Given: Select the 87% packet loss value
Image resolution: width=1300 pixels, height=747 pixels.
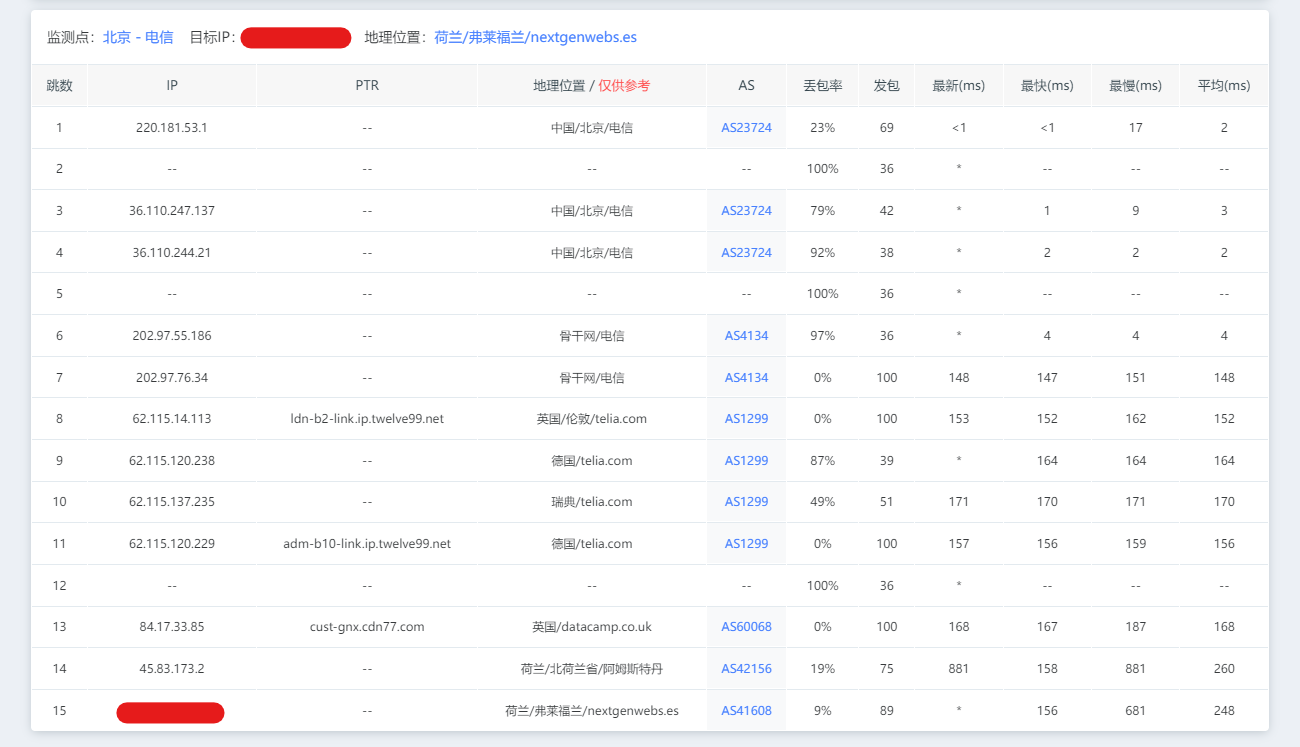Looking at the screenshot, I should [x=822, y=461].
